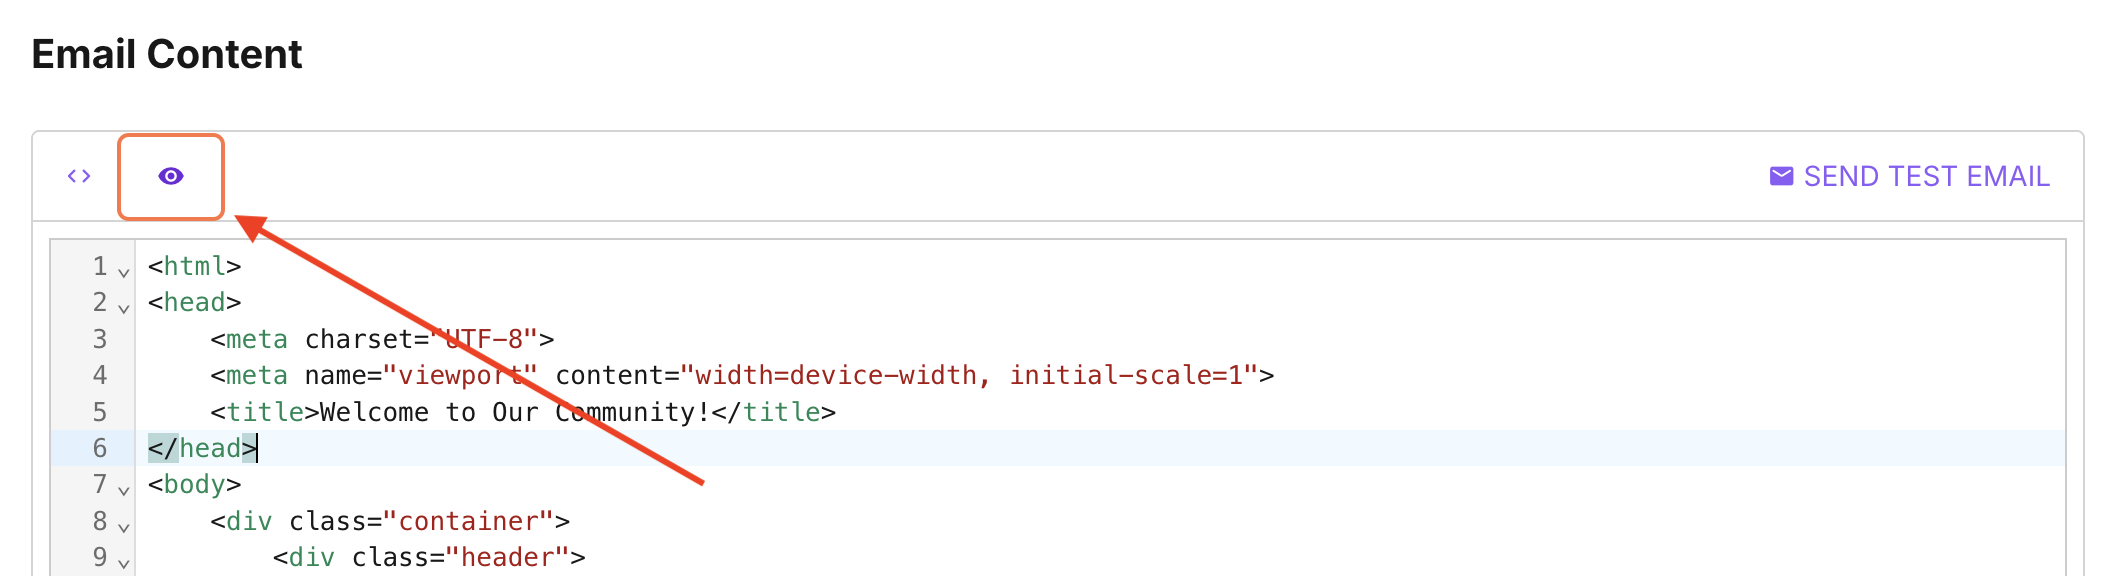Click the header class attribute value
The height and width of the screenshot is (576, 2106).
(508, 557)
